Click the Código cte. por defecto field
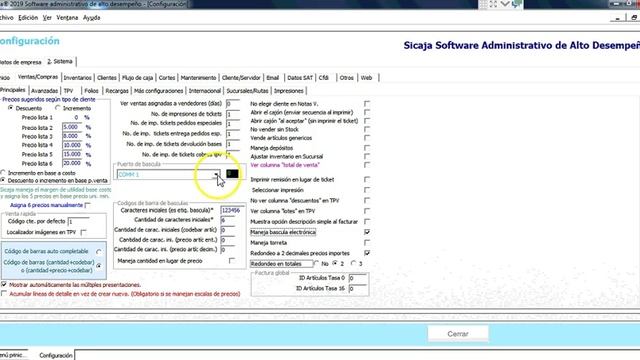This screenshot has height=360, width=640. [78, 222]
